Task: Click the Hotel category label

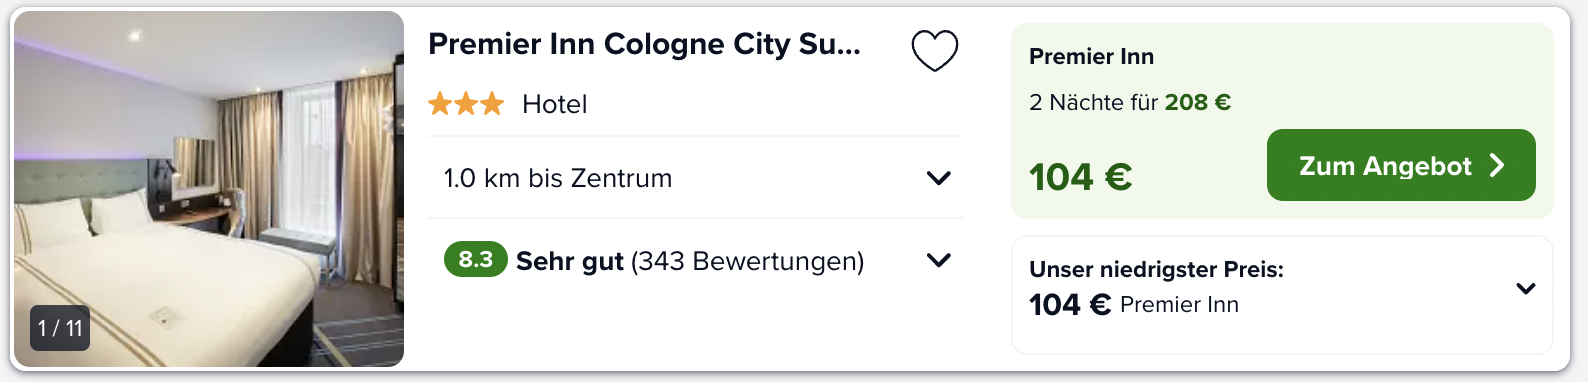Action: 554,104
